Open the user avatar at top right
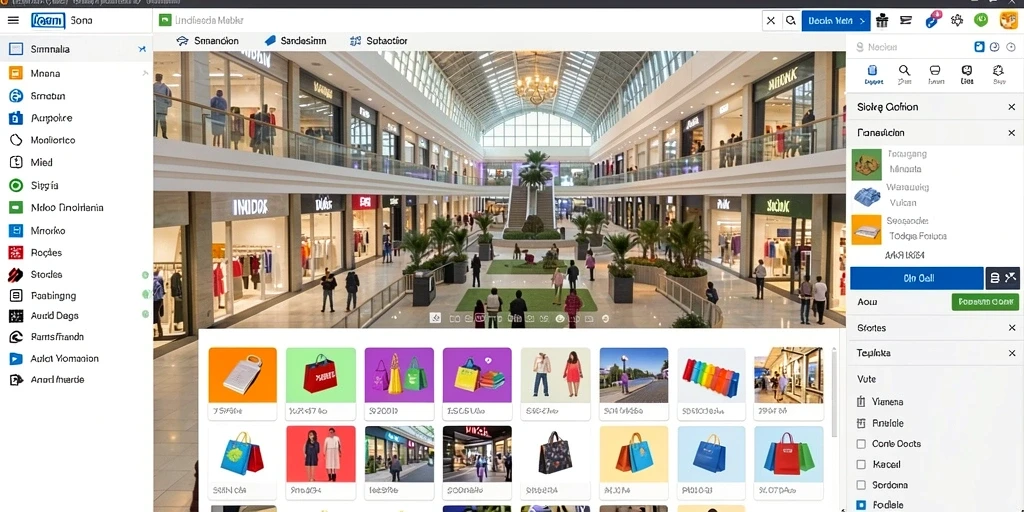This screenshot has height=512, width=1024. [x=1008, y=20]
